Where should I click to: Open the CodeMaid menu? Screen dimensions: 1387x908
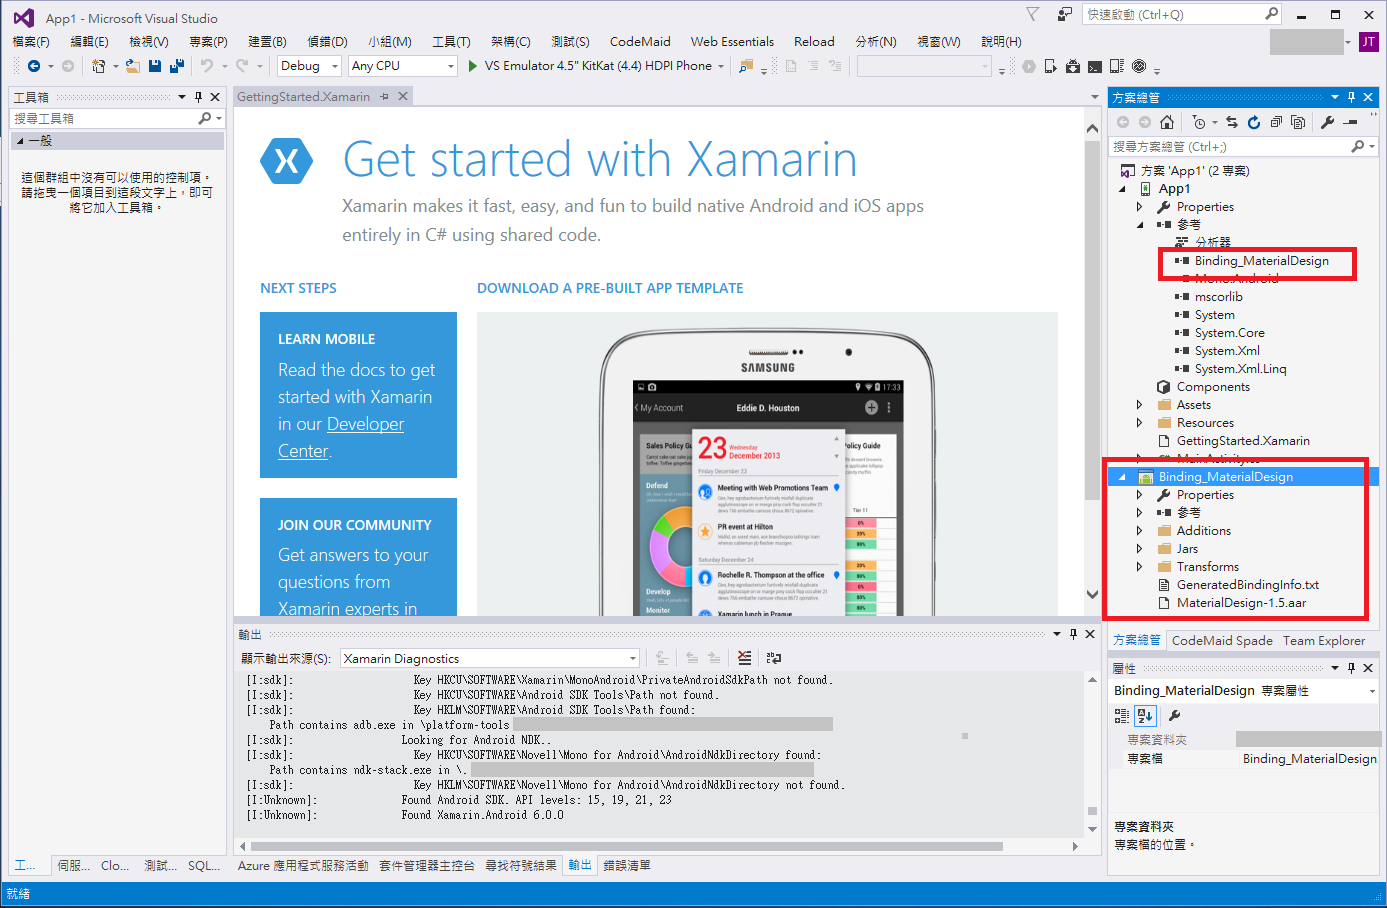[x=640, y=42]
